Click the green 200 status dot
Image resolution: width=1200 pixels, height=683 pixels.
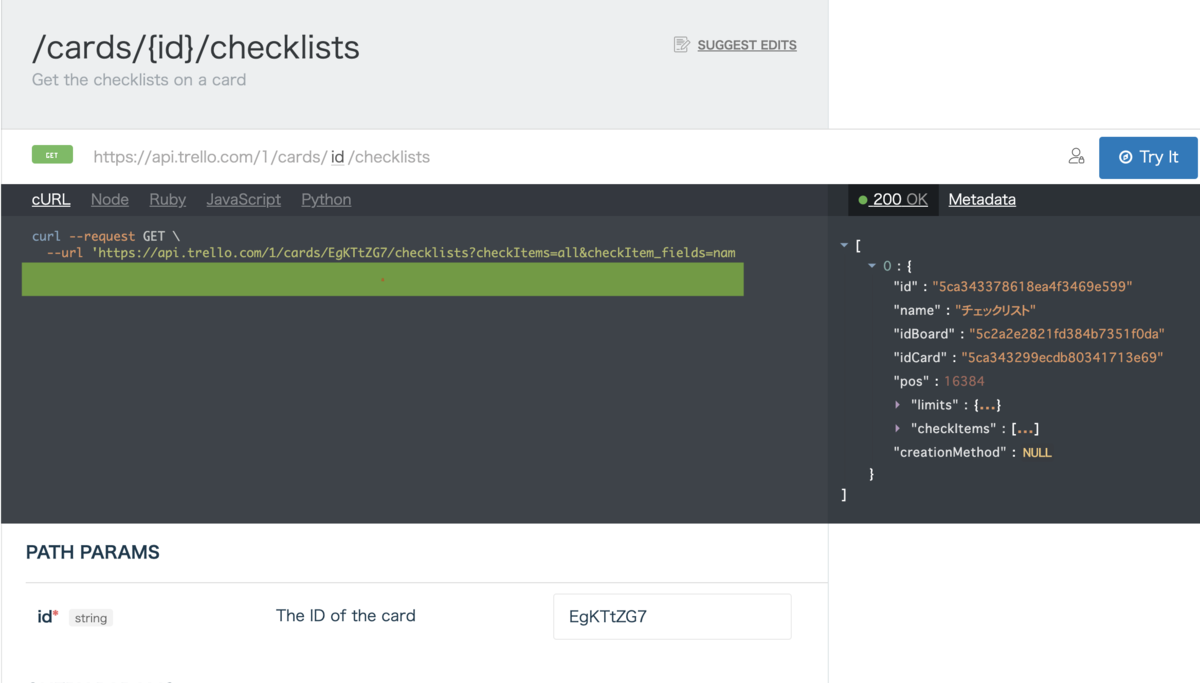(863, 200)
